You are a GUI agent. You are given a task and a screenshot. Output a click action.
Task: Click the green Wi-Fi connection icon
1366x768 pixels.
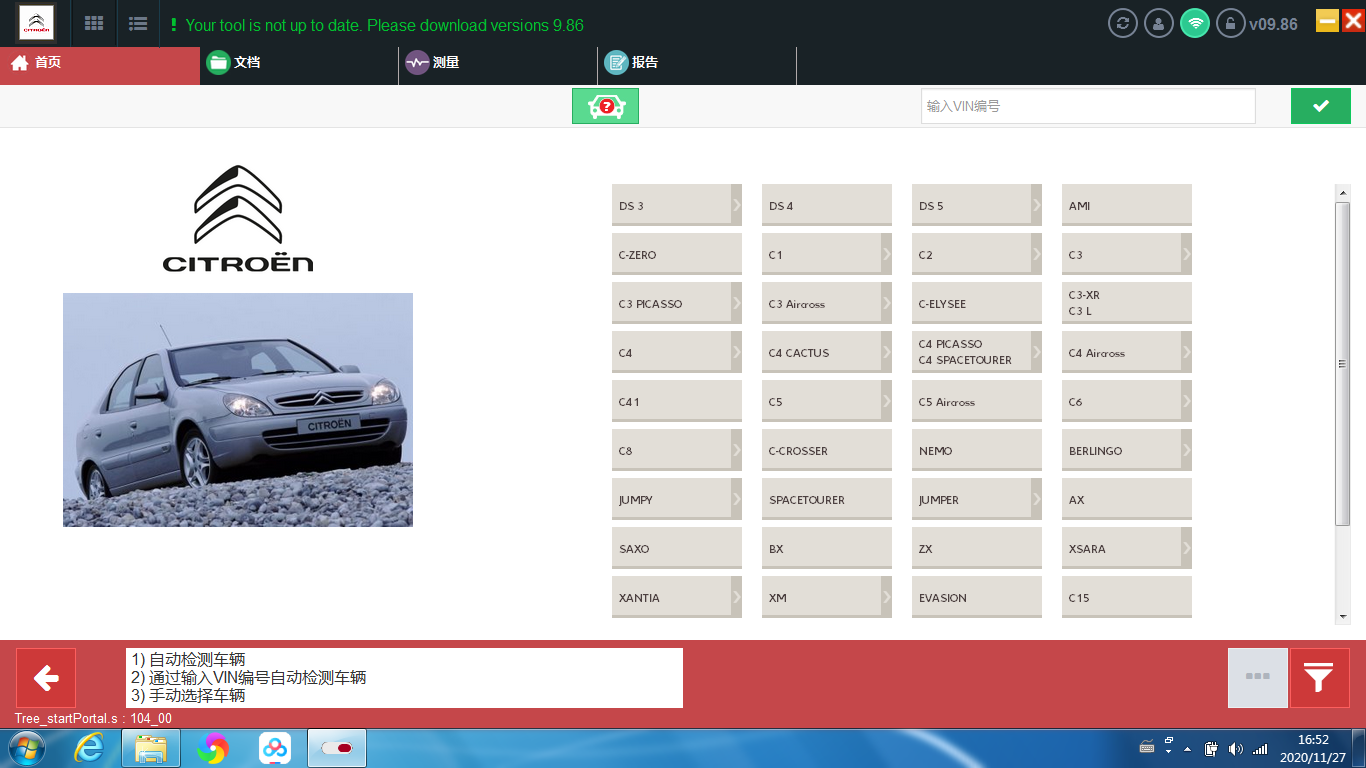[x=1195, y=23]
